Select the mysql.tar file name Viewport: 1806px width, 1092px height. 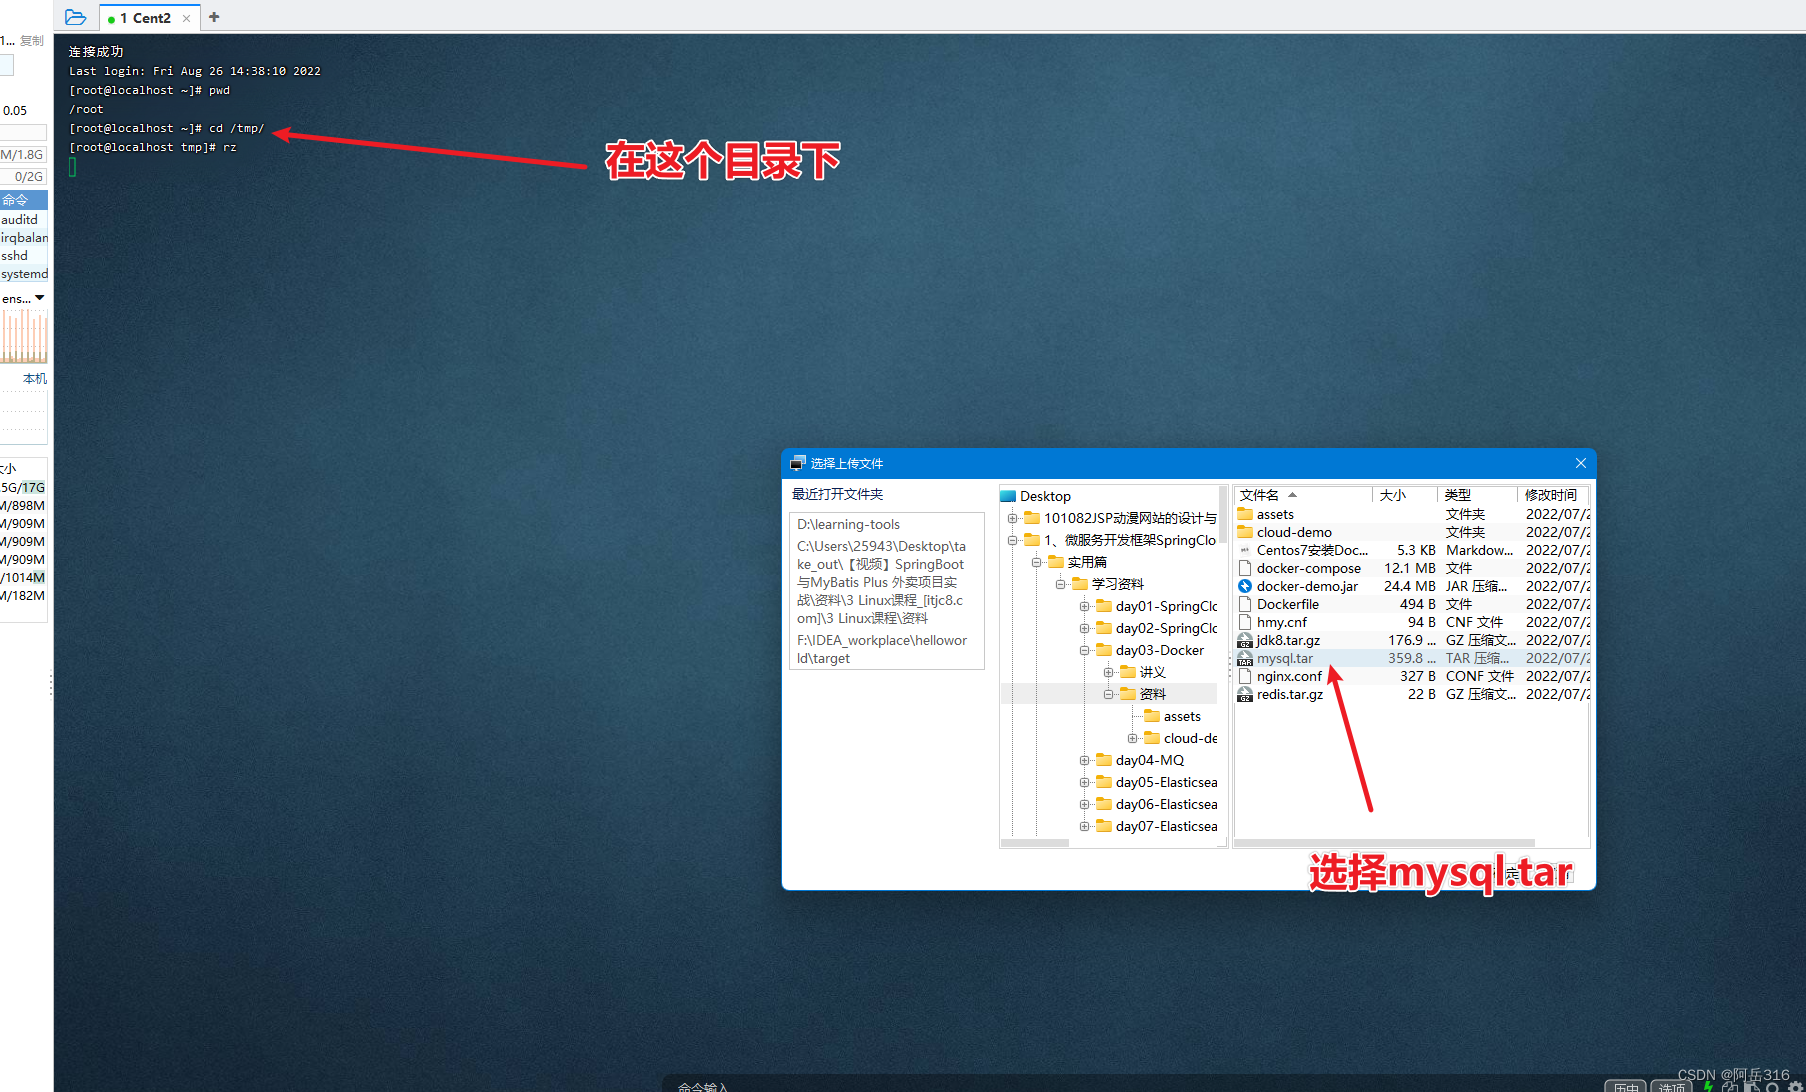coord(1285,658)
